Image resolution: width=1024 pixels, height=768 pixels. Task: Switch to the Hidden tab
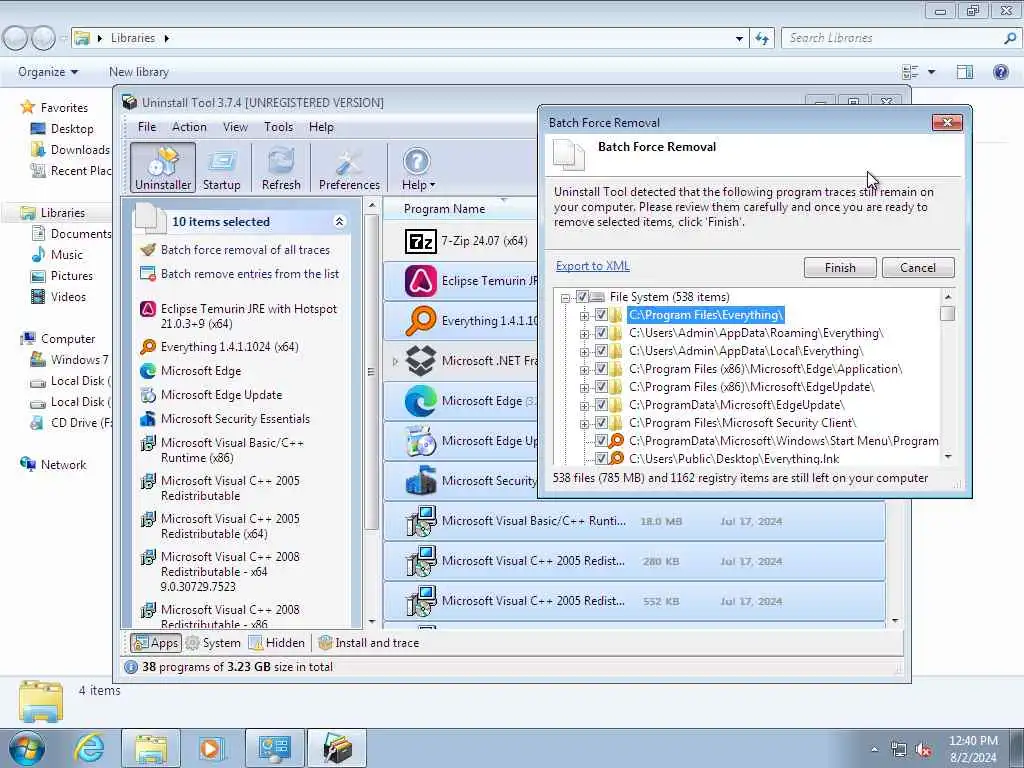point(278,643)
